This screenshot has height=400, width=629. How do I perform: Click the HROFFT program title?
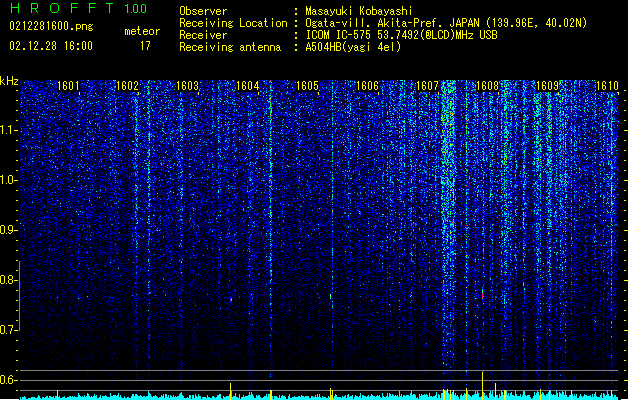pyautogui.click(x=62, y=8)
